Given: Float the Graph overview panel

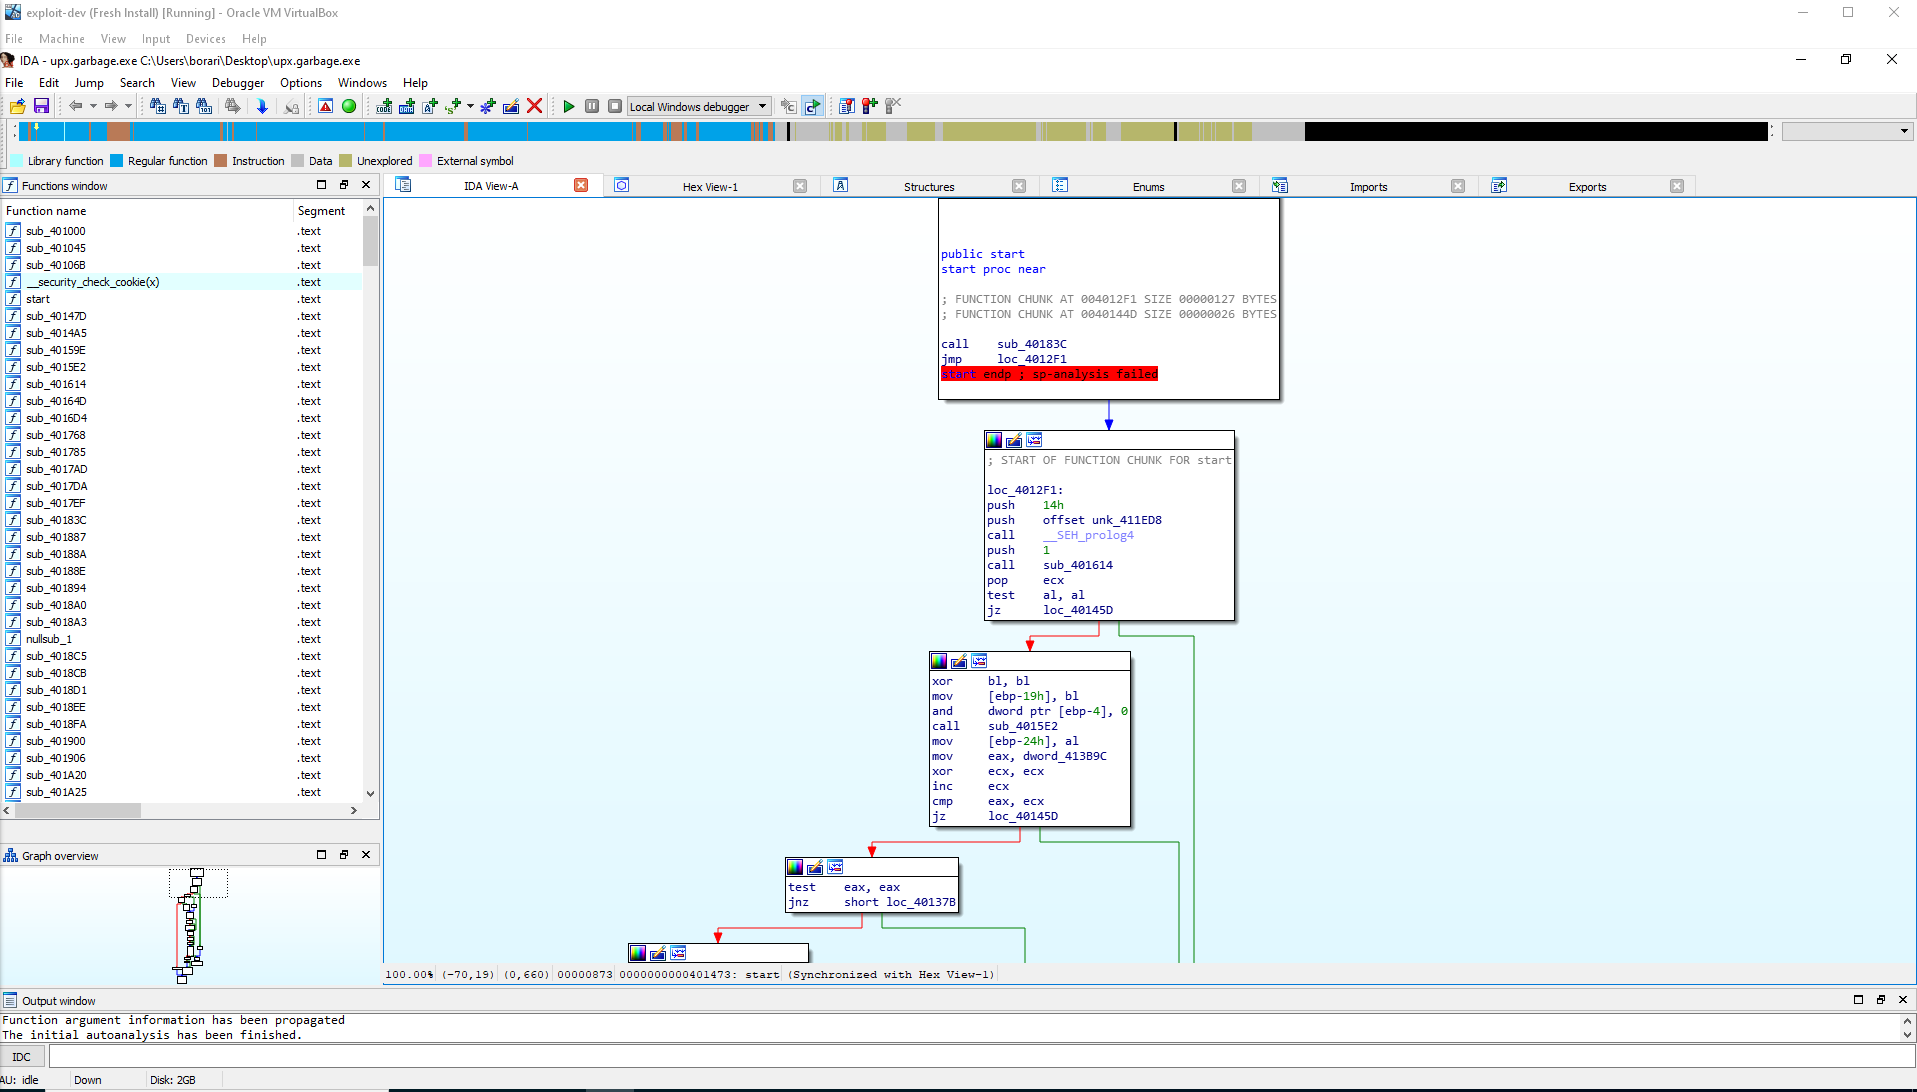Looking at the screenshot, I should pos(344,855).
